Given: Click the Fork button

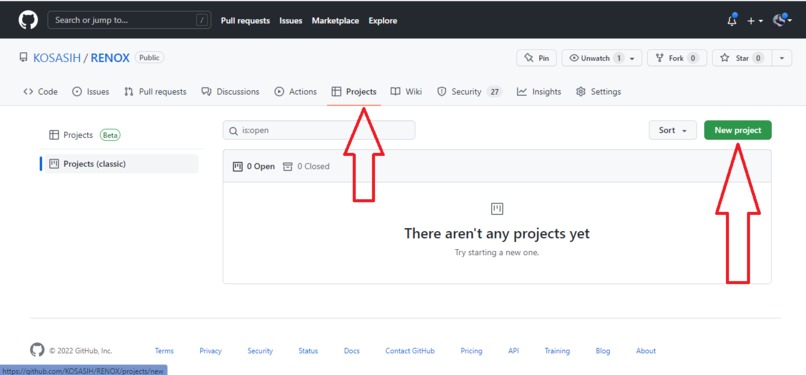Looking at the screenshot, I should pyautogui.click(x=677, y=58).
